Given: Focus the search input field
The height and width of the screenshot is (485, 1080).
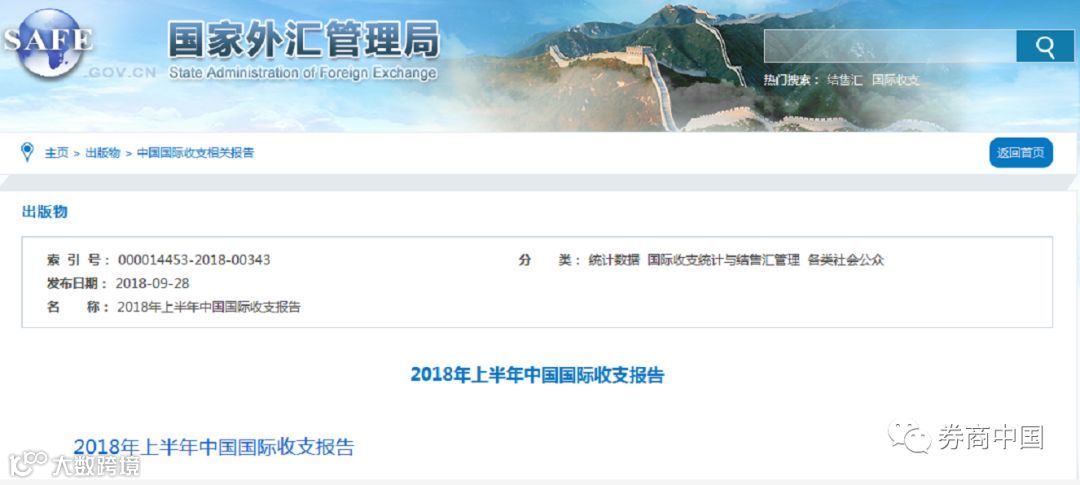Looking at the screenshot, I should 890,46.
